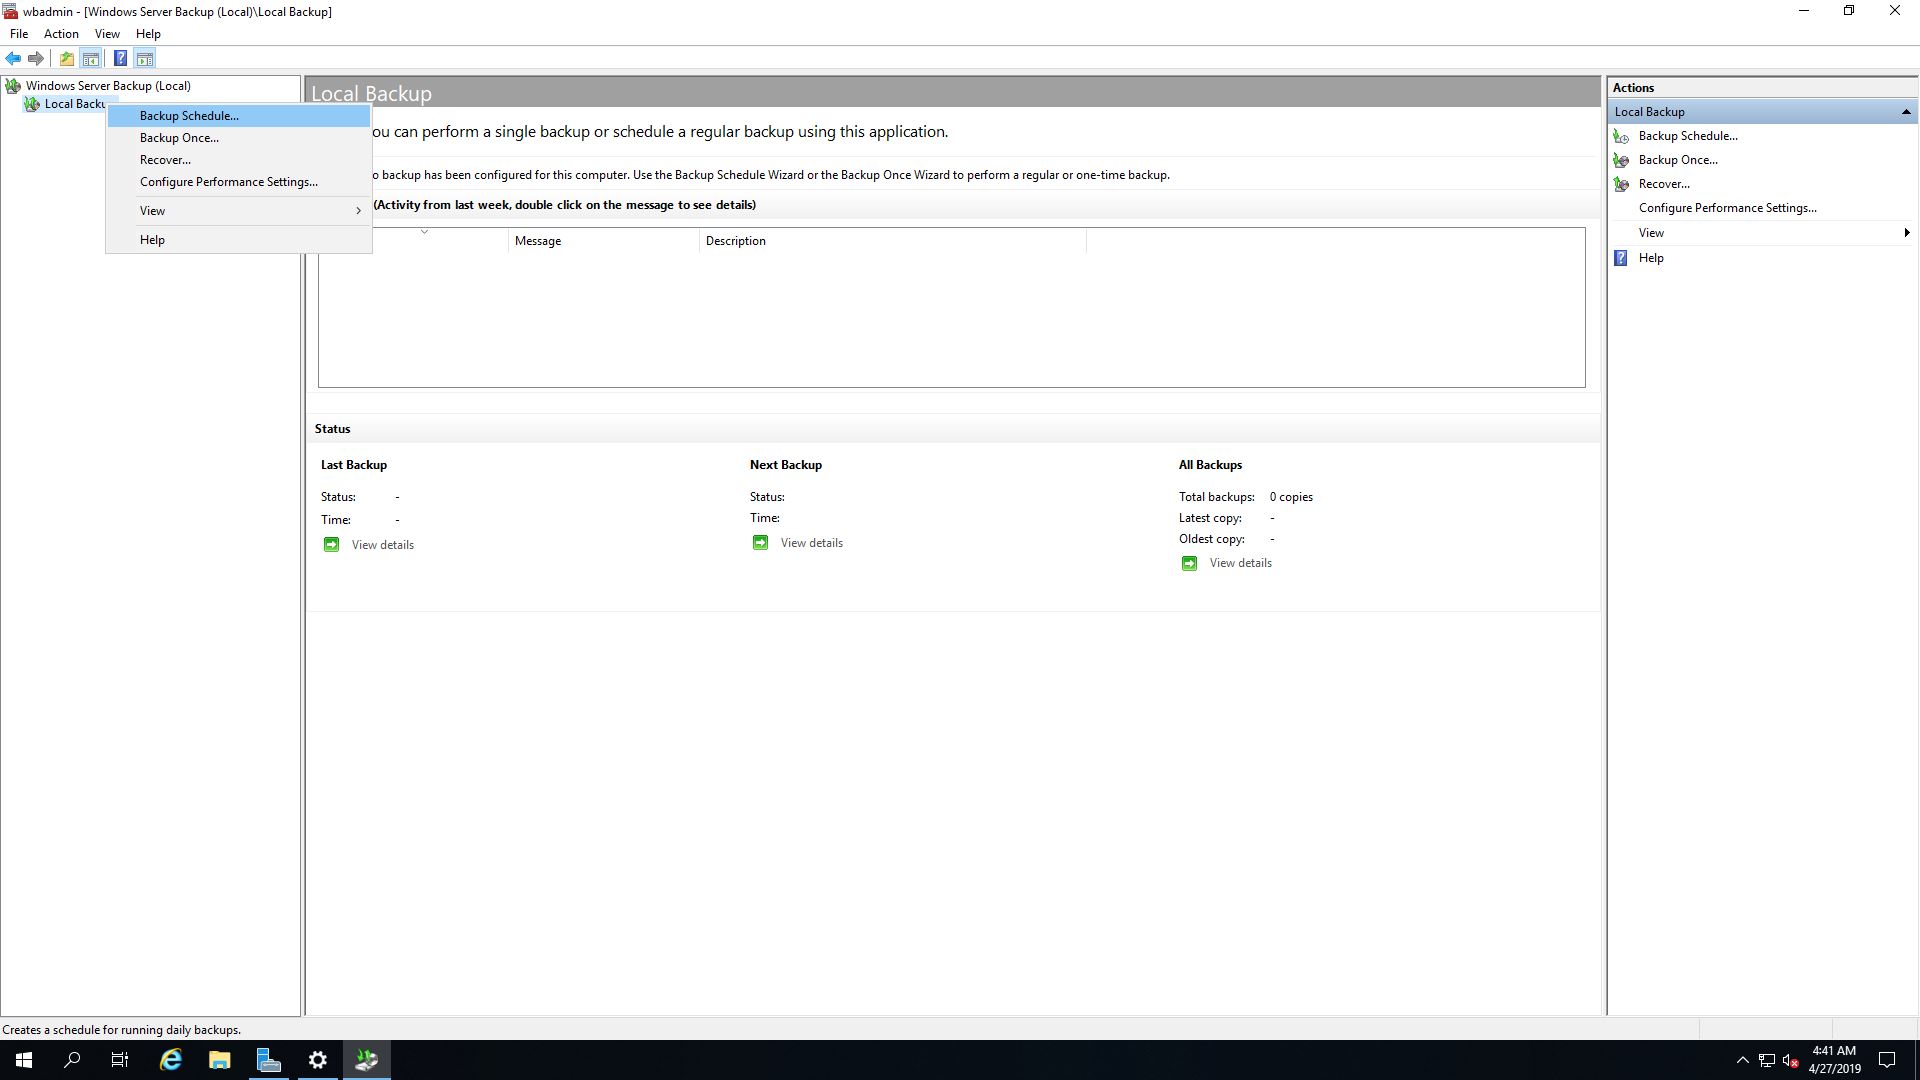Toggle Show/Hide Console Tree toolbar icon
Viewport: 1920px width, 1080px height.
(x=91, y=58)
